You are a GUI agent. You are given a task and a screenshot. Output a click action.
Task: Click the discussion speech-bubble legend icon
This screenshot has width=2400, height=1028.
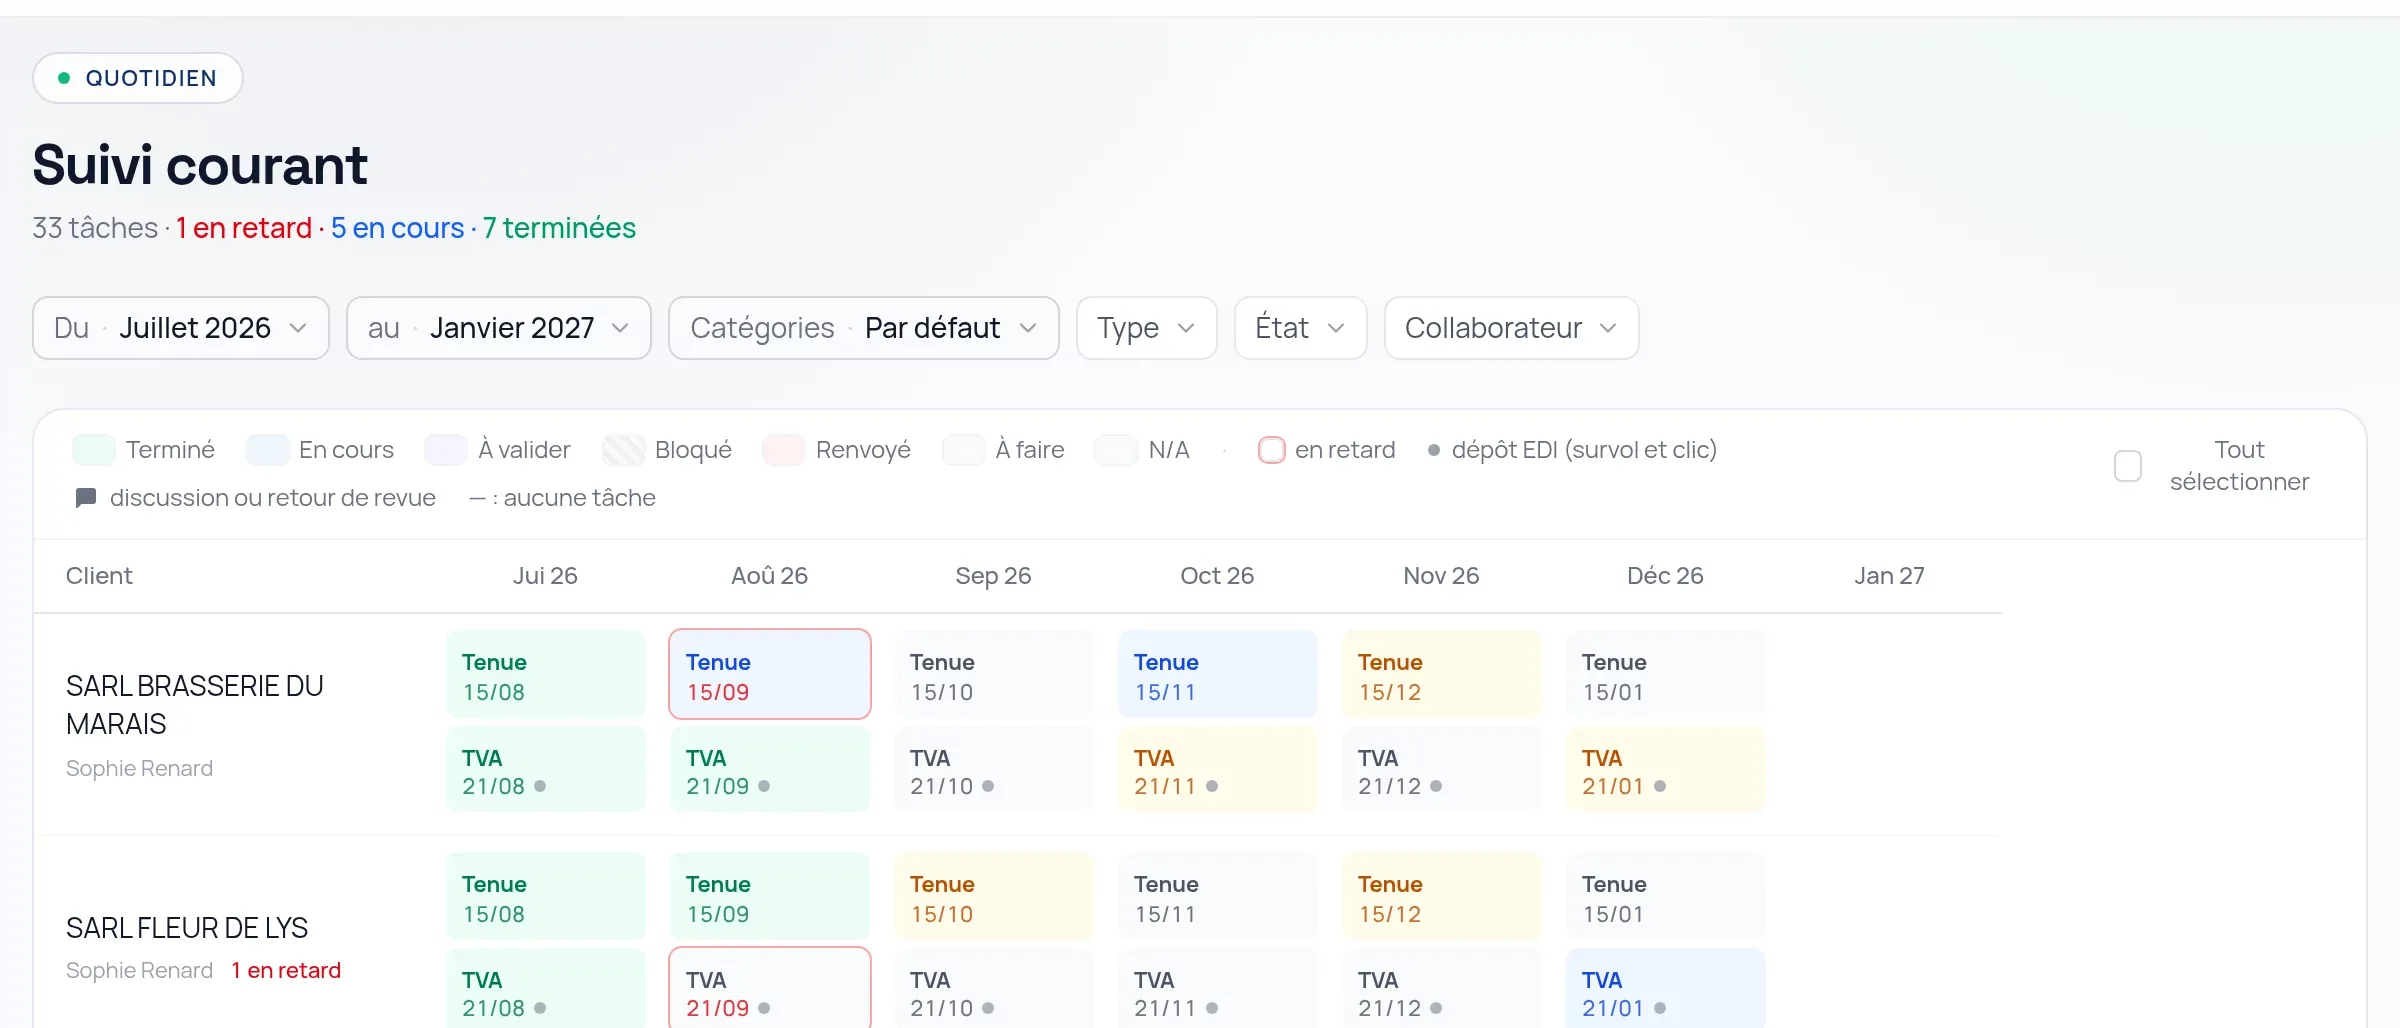[86, 497]
